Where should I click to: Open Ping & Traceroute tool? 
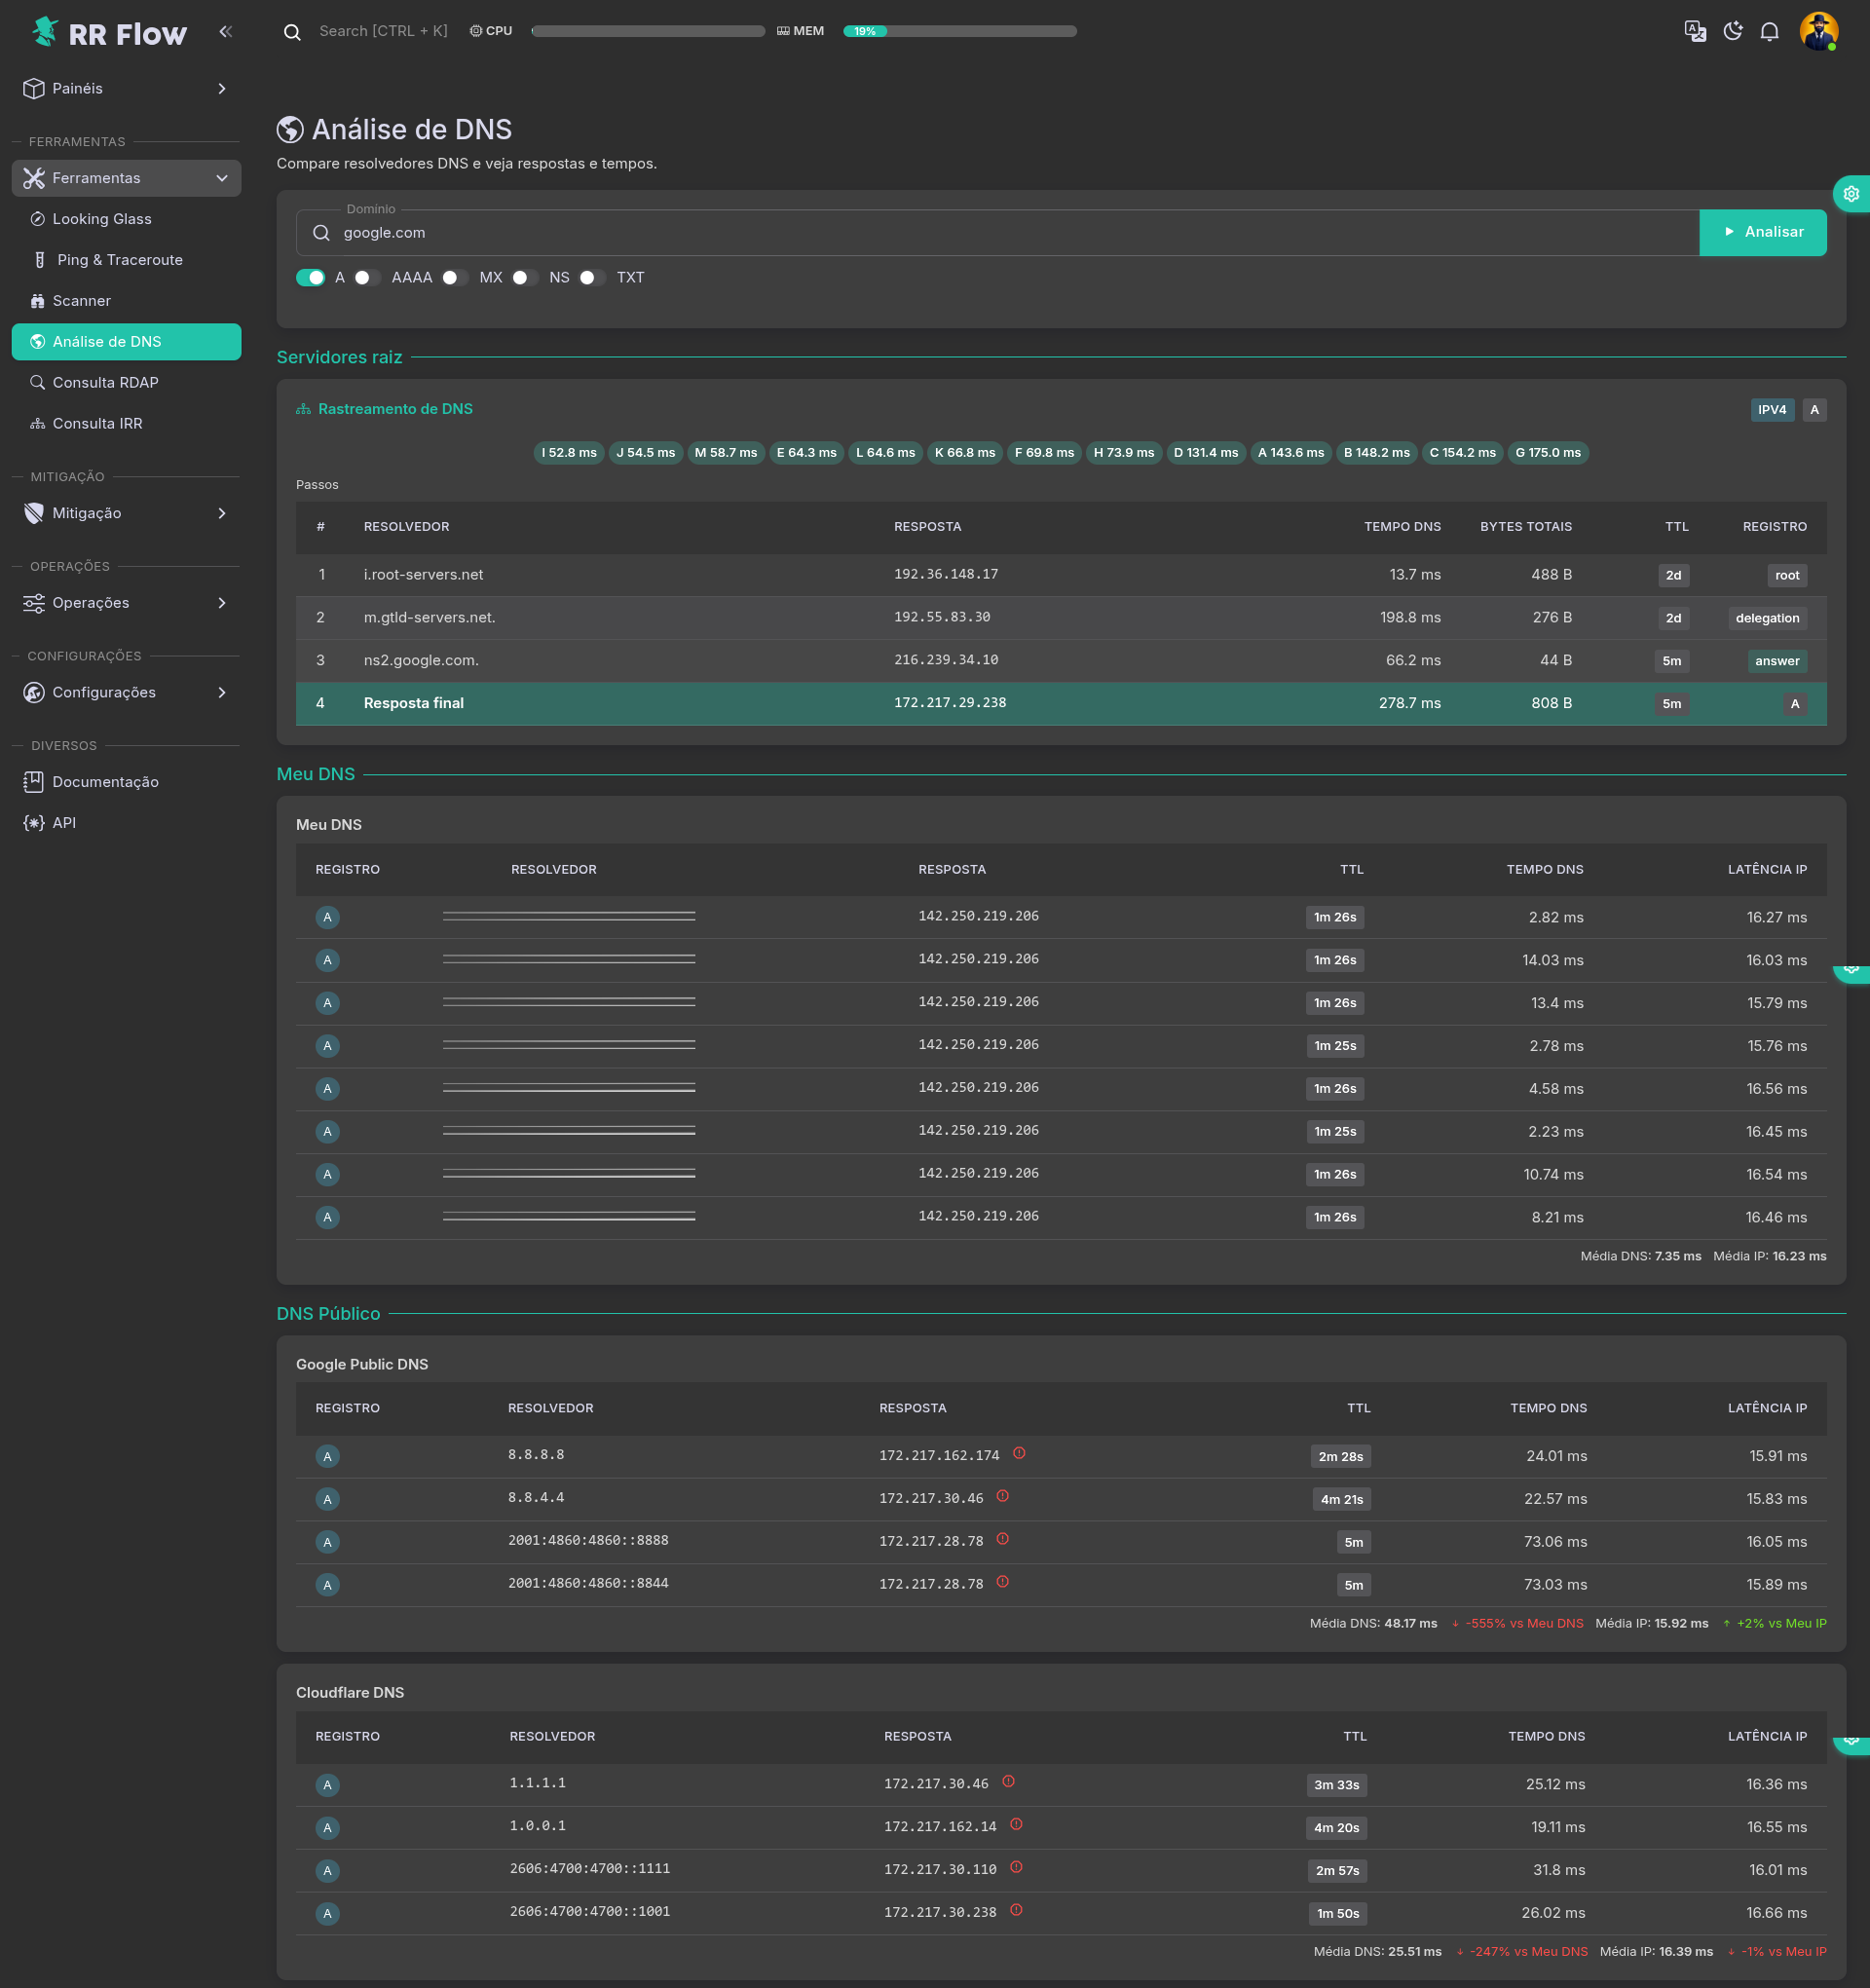[120, 260]
